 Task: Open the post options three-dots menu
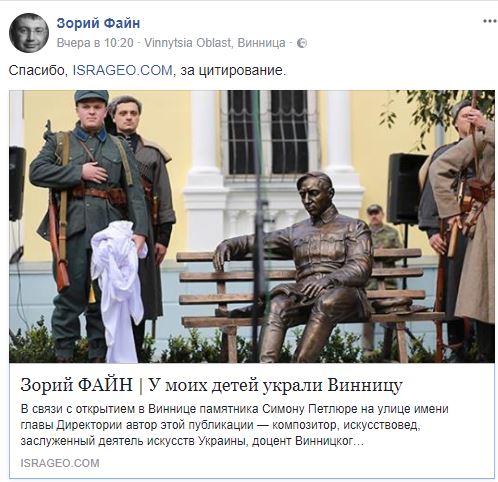pyautogui.click(x=490, y=21)
